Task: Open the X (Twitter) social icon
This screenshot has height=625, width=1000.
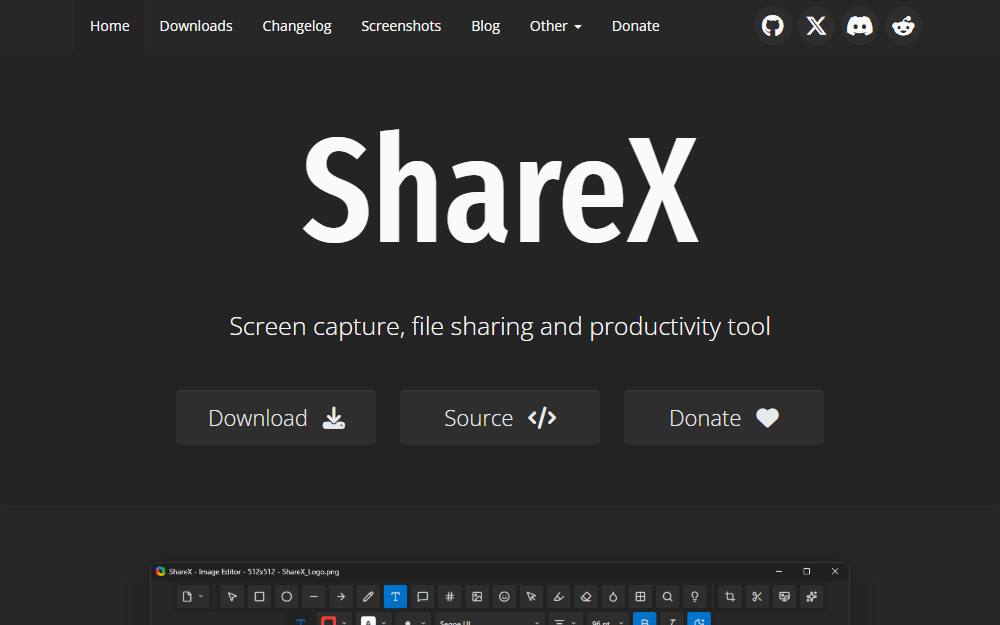Action: pyautogui.click(x=816, y=26)
